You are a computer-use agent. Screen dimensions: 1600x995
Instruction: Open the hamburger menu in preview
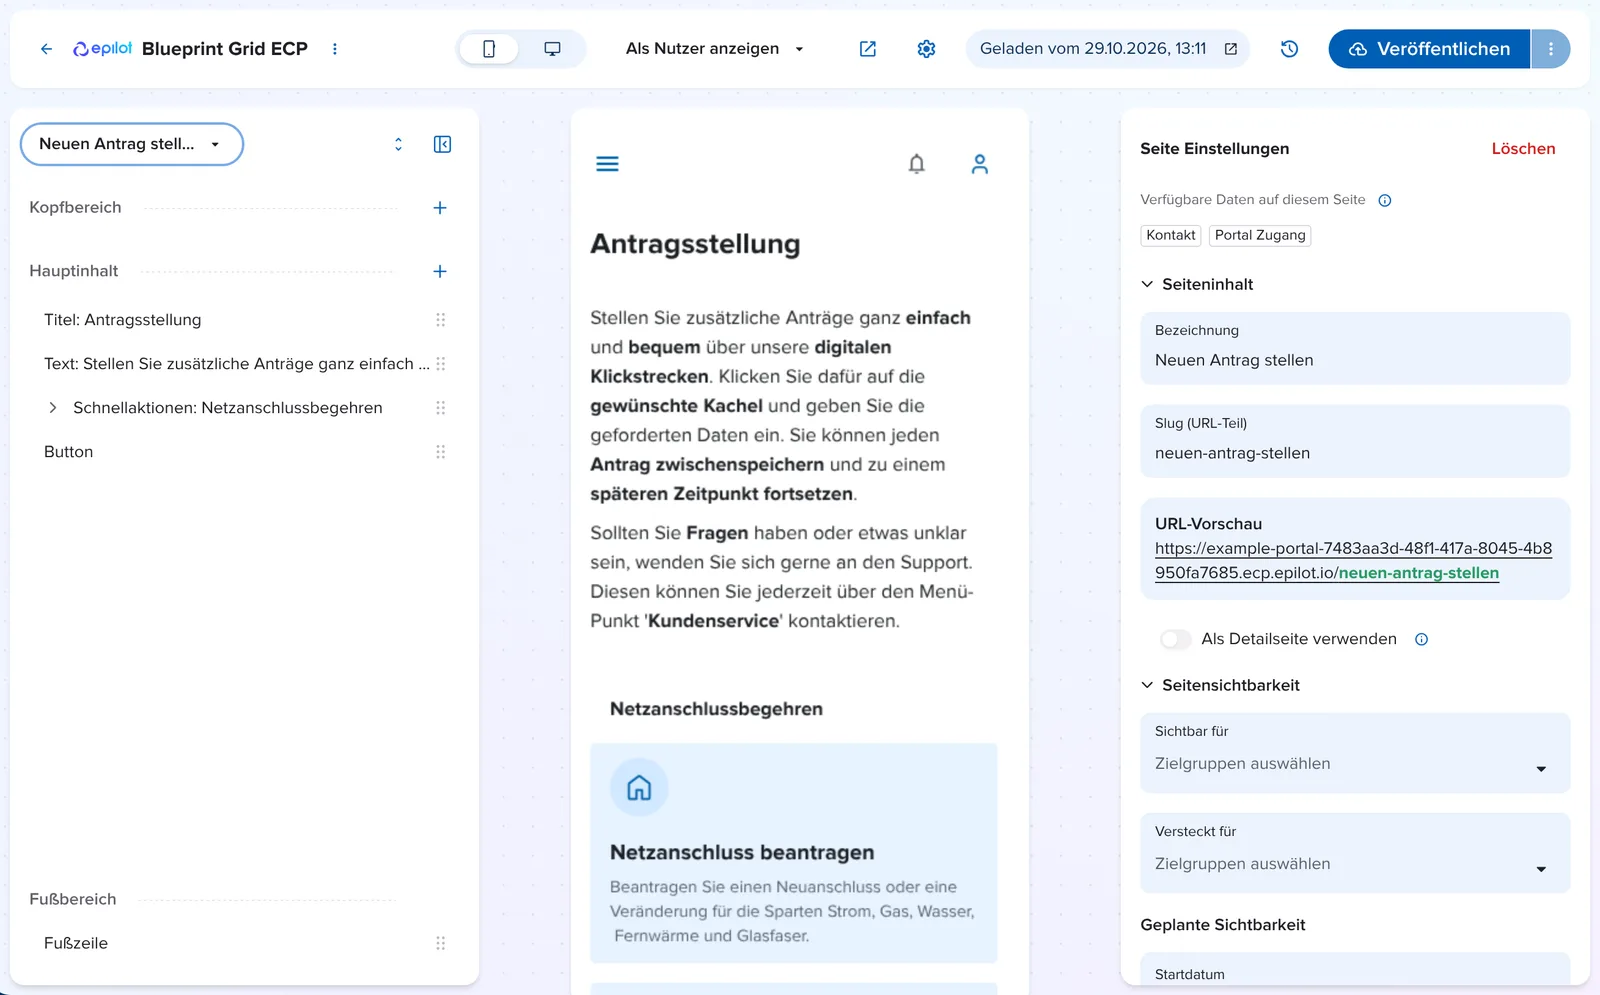pyautogui.click(x=607, y=164)
